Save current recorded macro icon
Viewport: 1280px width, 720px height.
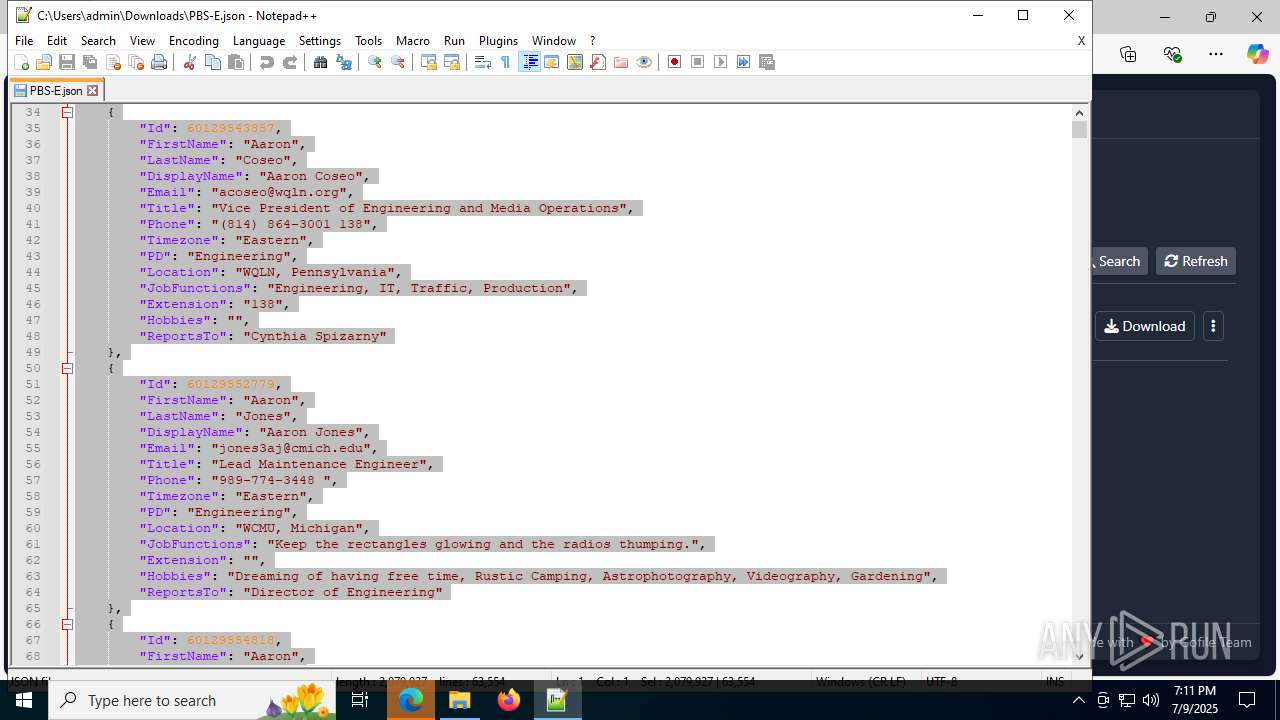point(767,62)
